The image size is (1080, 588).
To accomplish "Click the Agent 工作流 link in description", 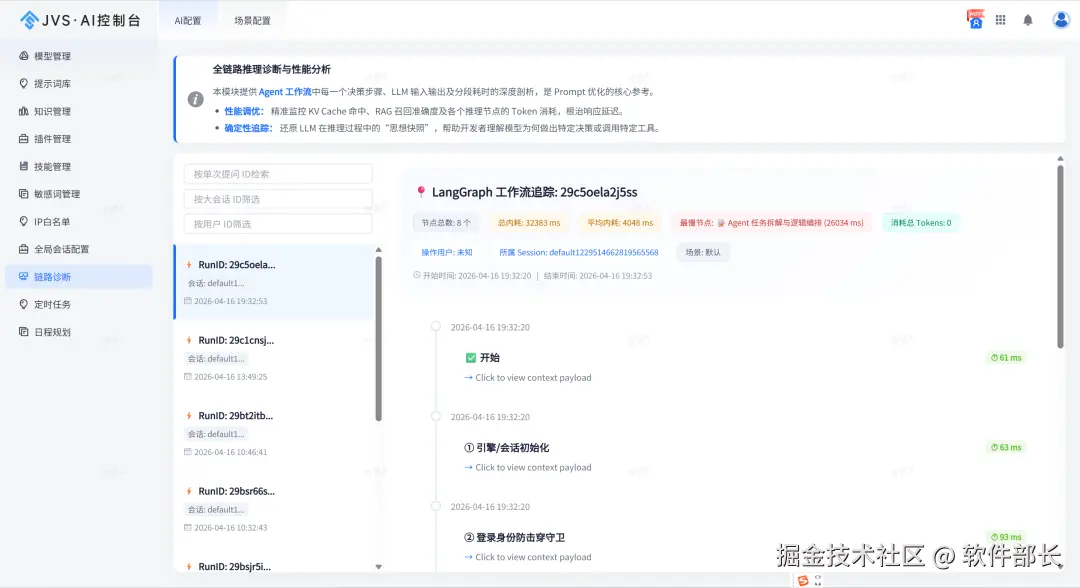I will point(284,92).
